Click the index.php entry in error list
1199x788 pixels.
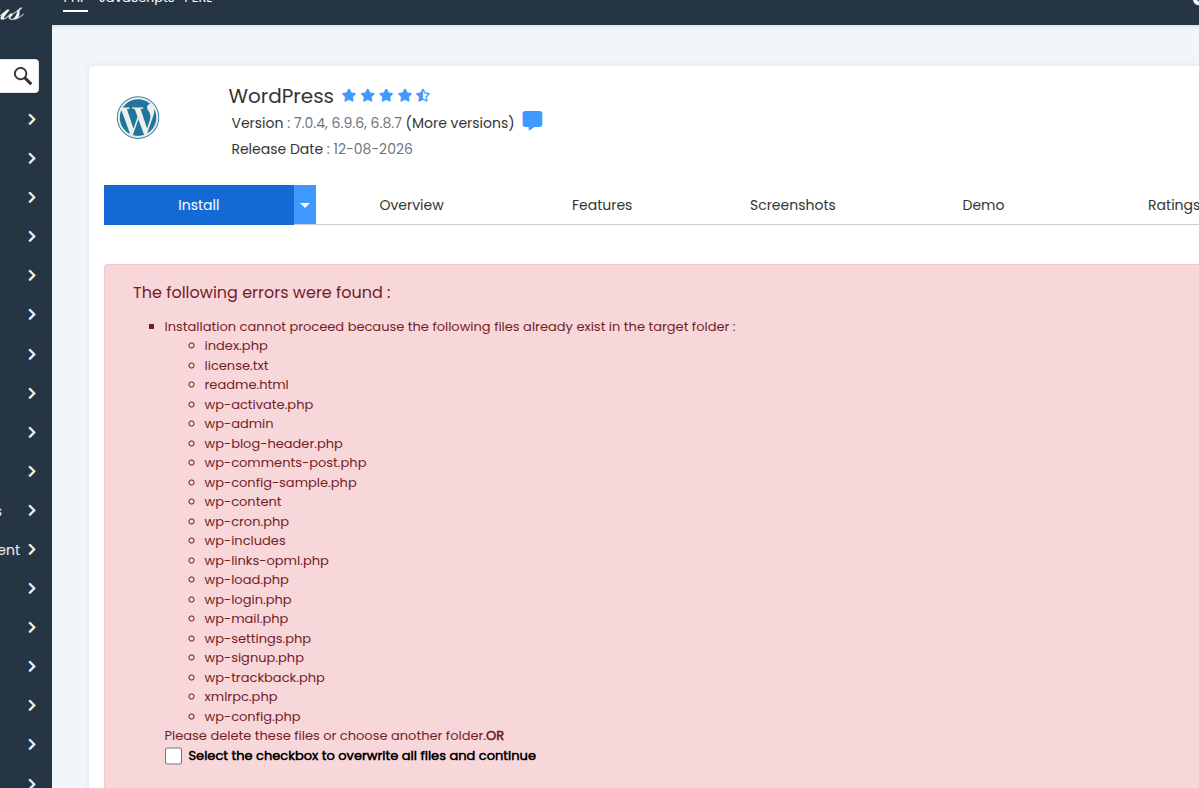point(236,345)
